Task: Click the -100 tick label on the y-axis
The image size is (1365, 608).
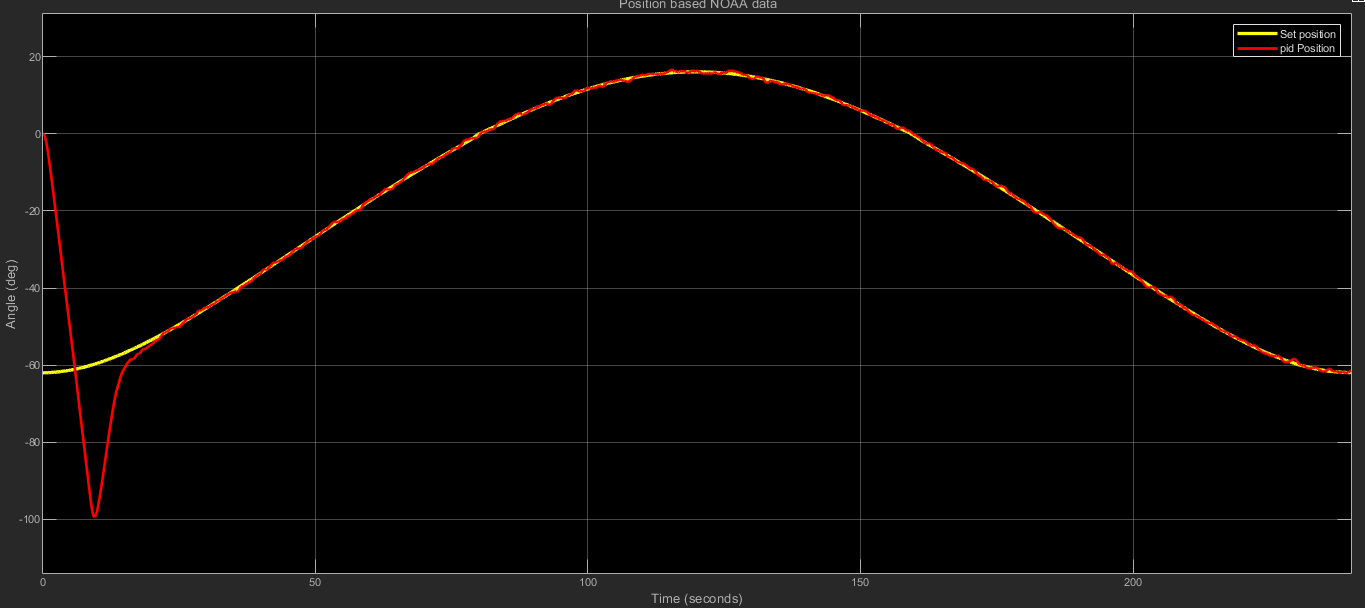Action: [29, 519]
